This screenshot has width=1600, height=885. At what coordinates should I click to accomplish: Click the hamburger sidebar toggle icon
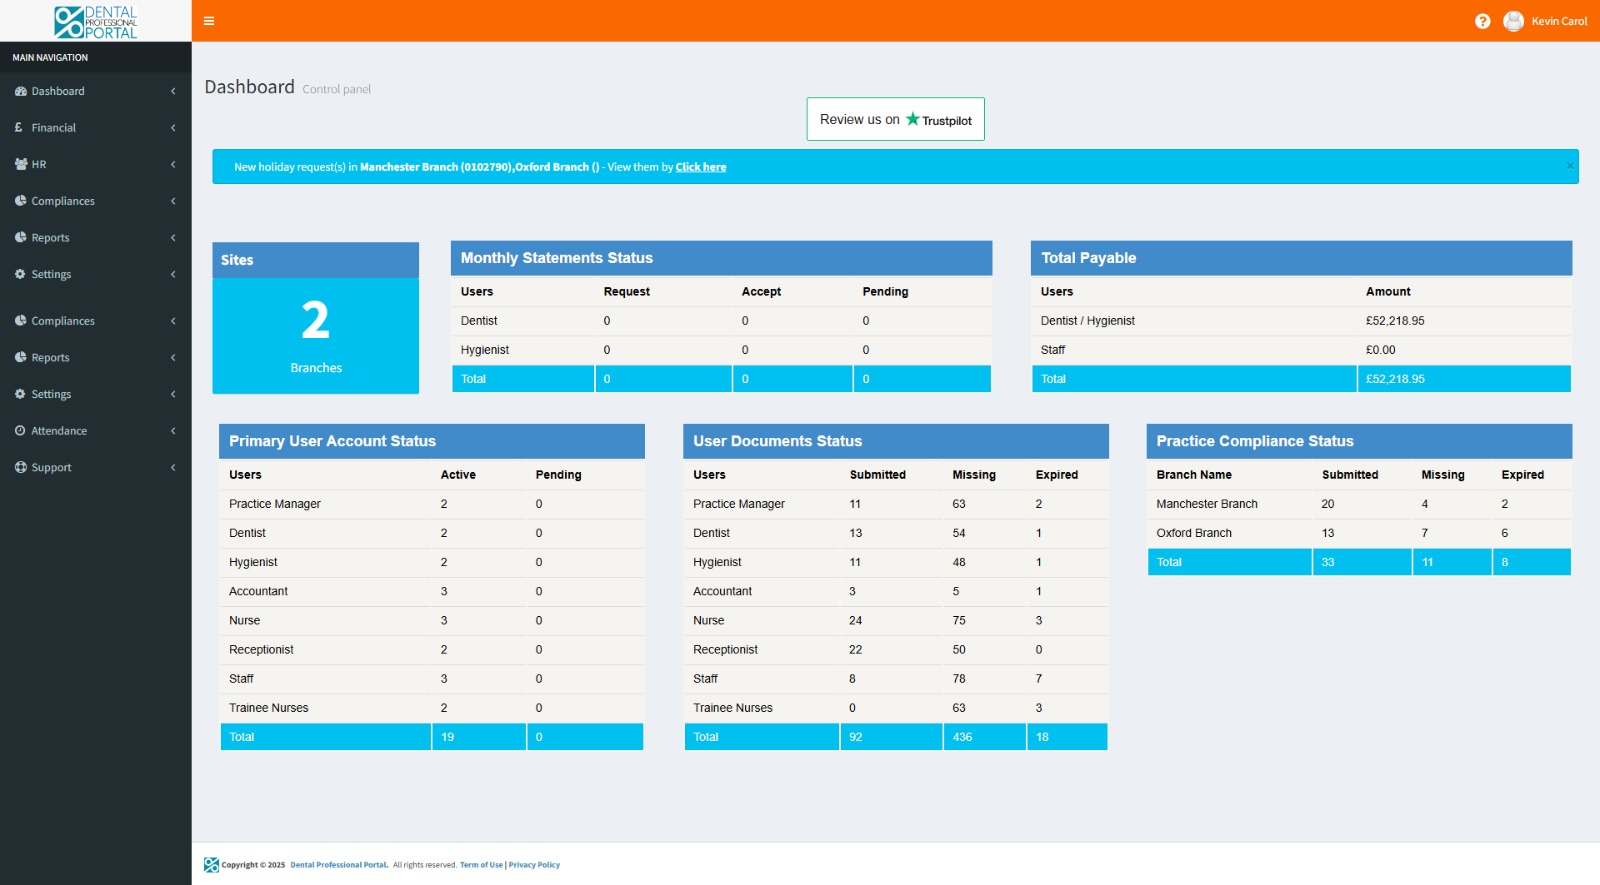click(x=209, y=21)
